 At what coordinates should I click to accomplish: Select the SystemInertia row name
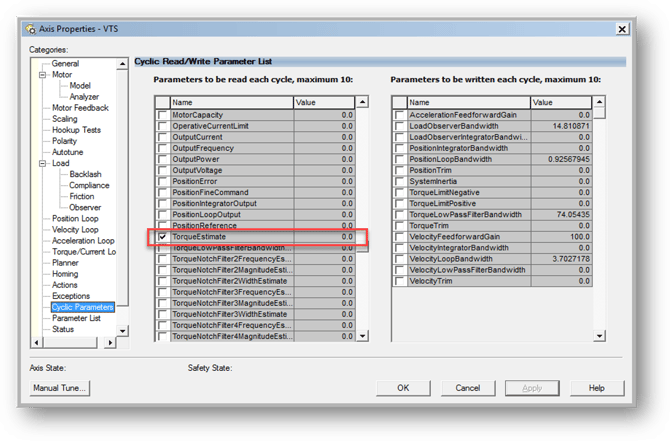pyautogui.click(x=433, y=181)
